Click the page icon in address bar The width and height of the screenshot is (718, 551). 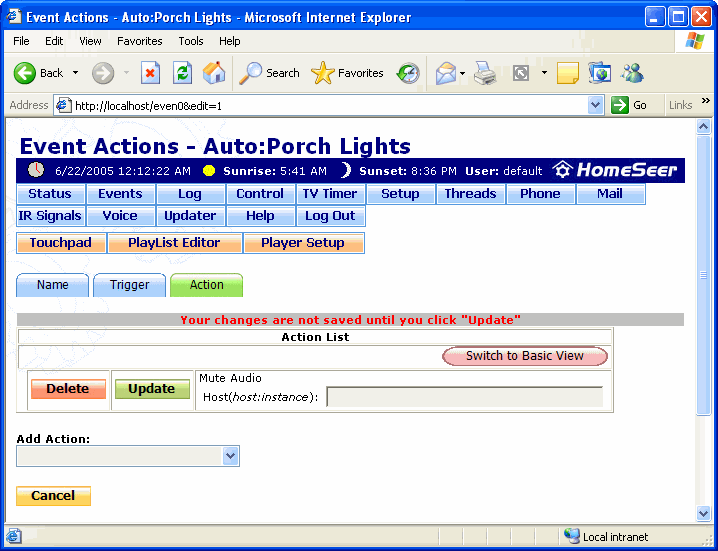(64, 105)
